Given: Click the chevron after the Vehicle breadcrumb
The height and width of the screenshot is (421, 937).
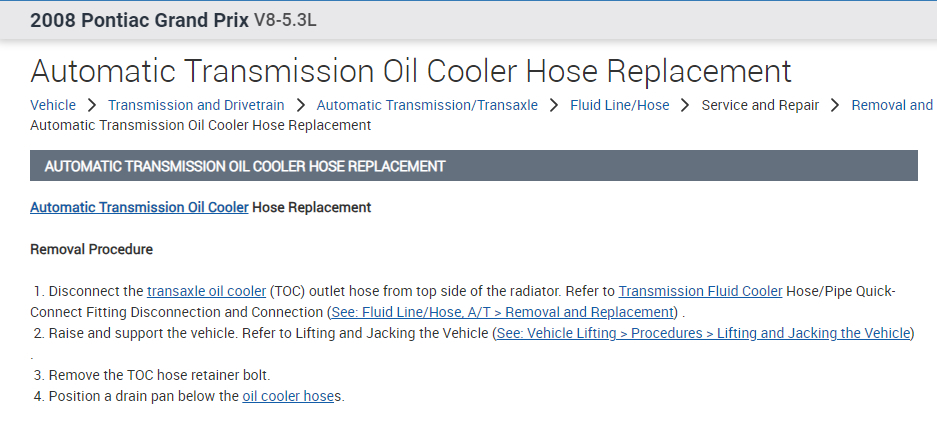Looking at the screenshot, I should 91,105.
